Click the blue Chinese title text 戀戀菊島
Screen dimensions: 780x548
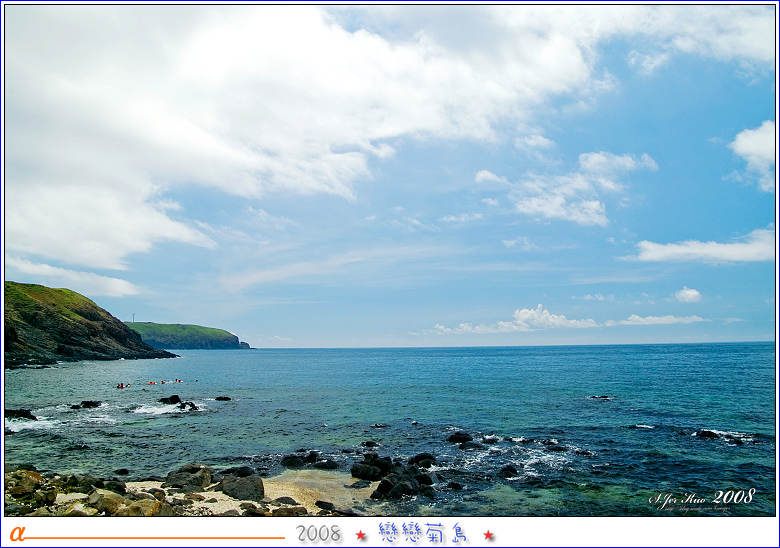coord(423,533)
